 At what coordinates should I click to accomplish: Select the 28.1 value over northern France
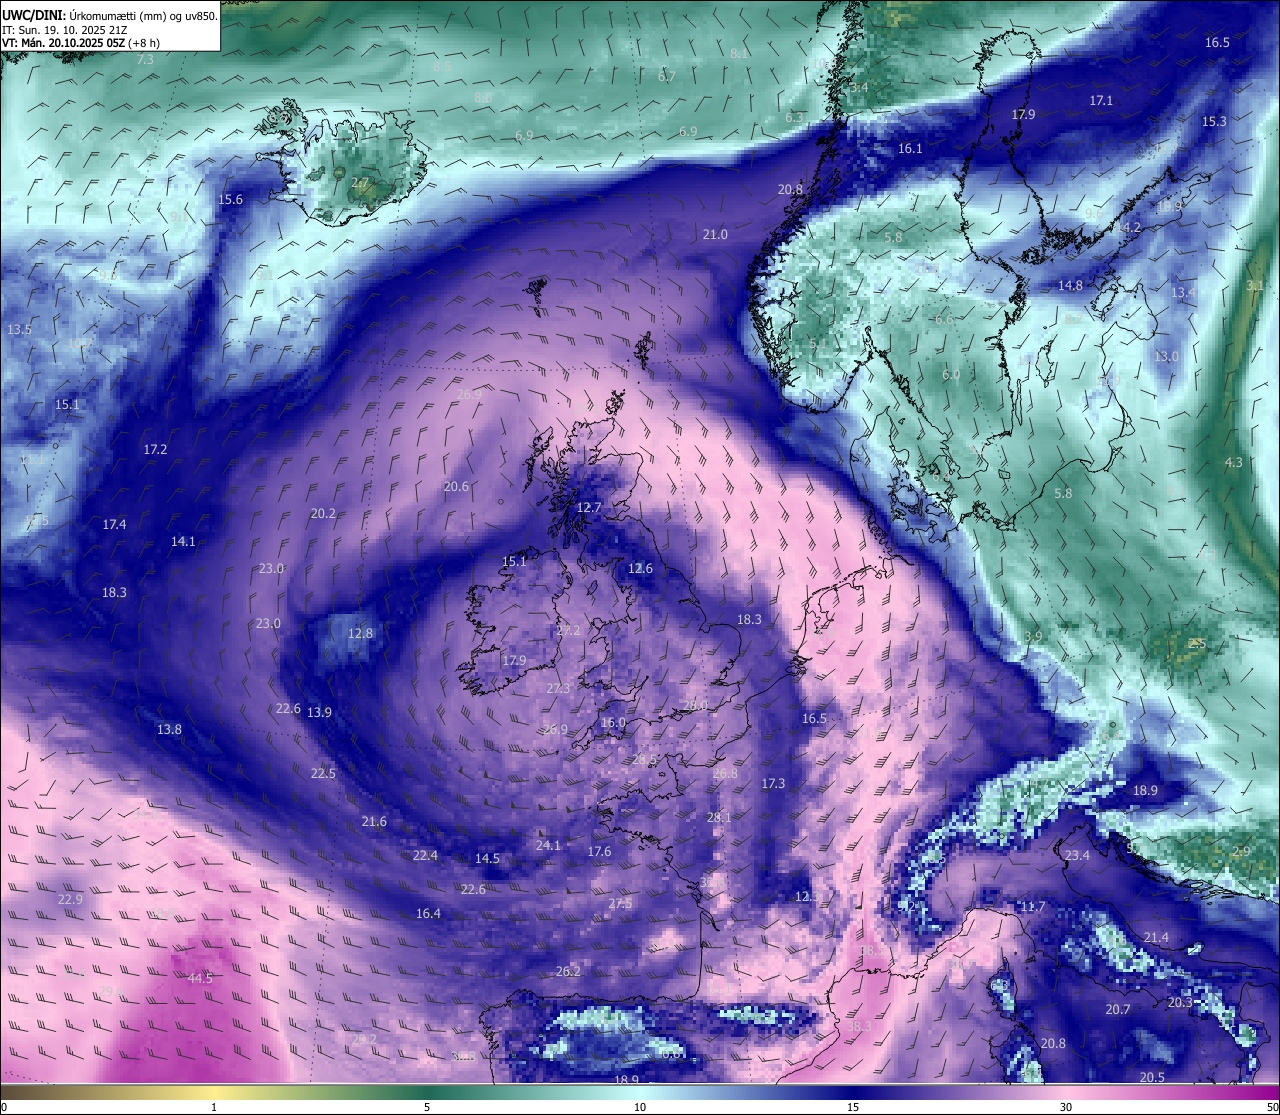point(719,817)
